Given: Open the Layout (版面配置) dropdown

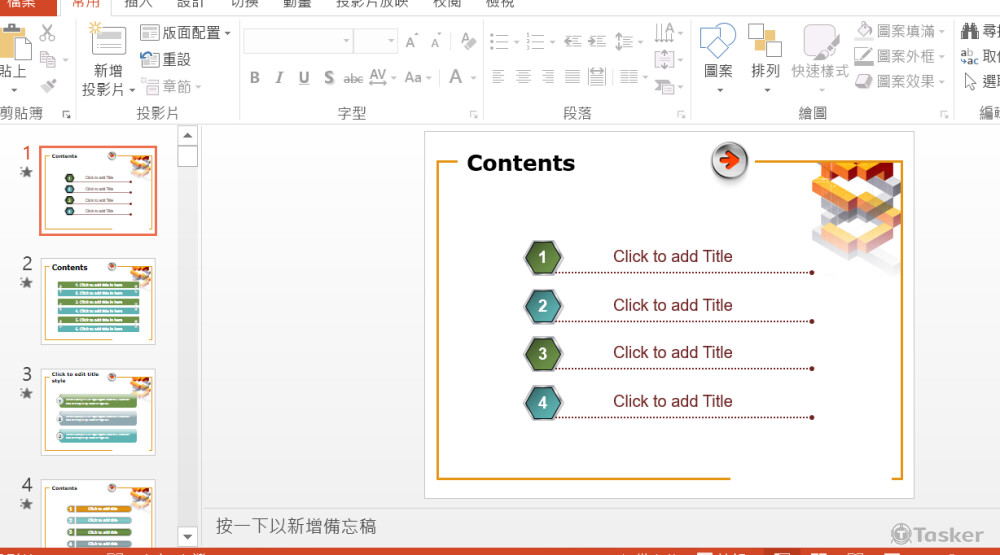Looking at the screenshot, I should click(x=185, y=33).
